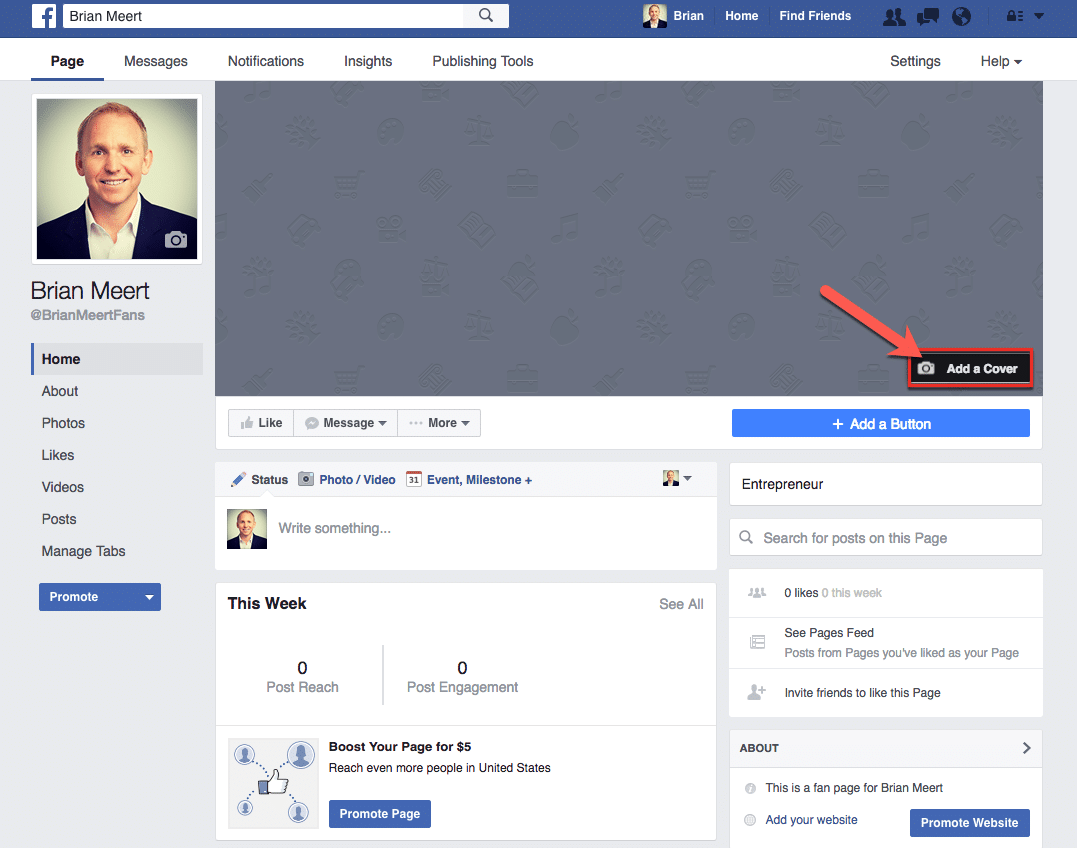The height and width of the screenshot is (848, 1077).
Task: Open Posts in left sidebar
Action: (x=59, y=519)
